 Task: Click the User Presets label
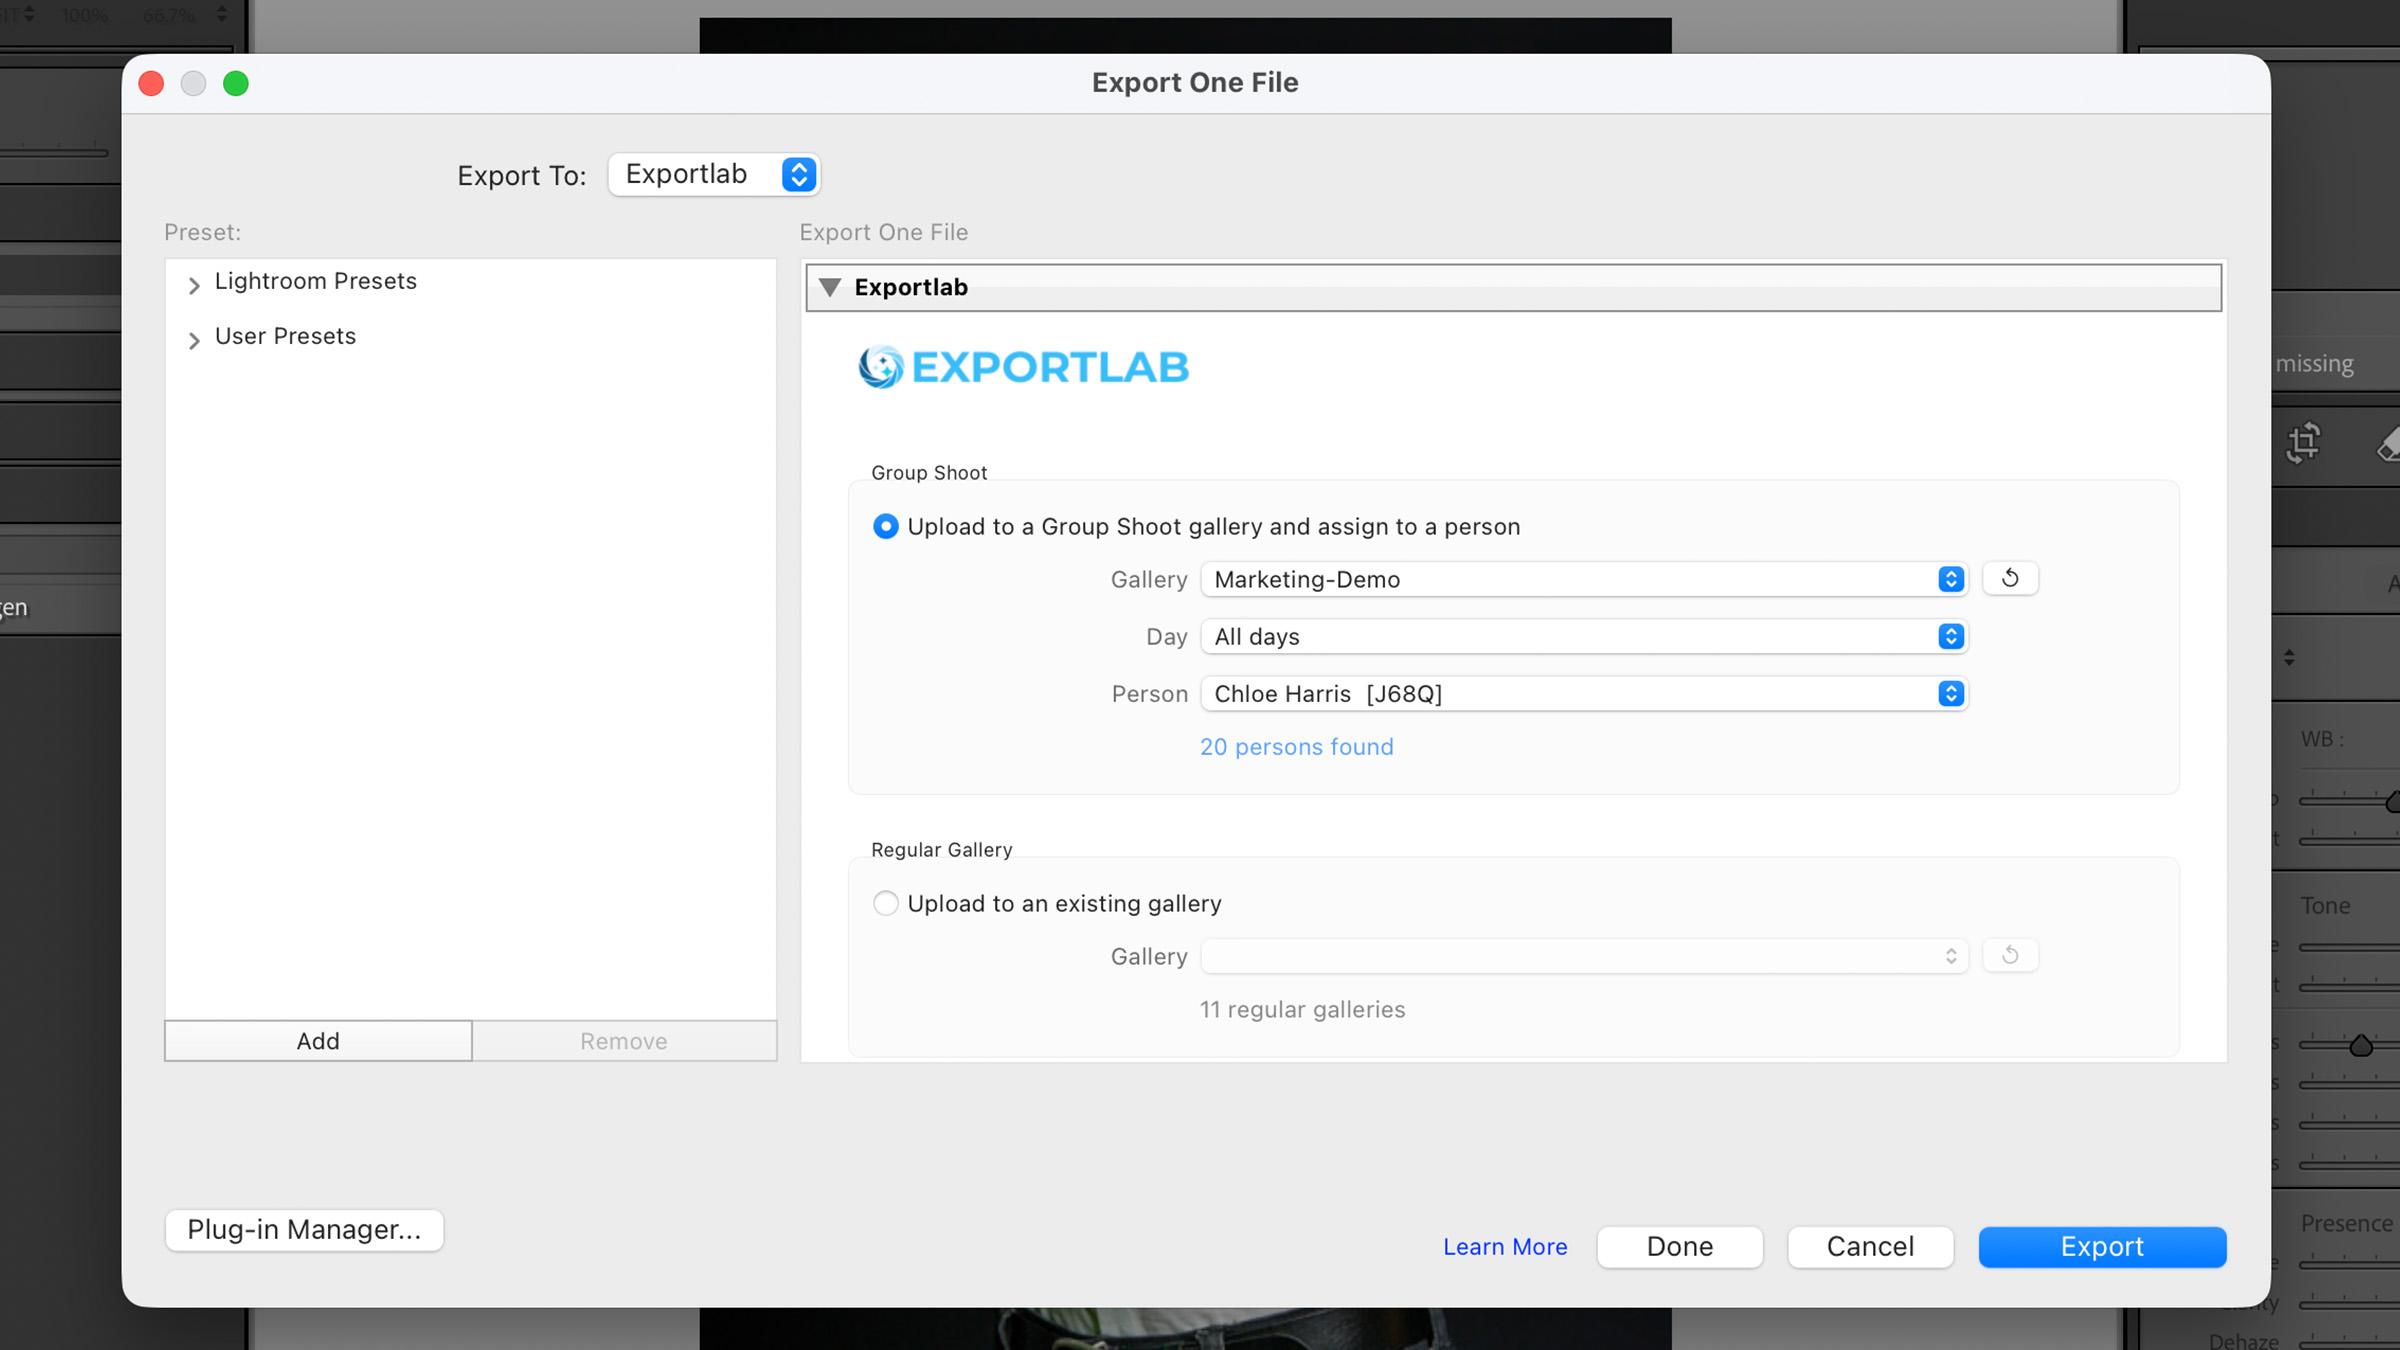coord(285,336)
